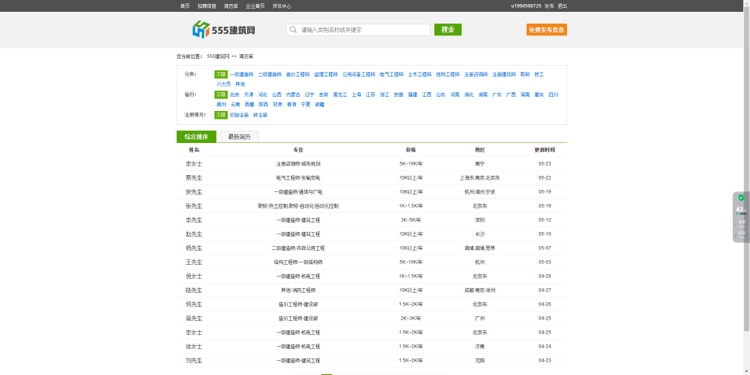Click the 上海市,南京,北京市 region cell
The height and width of the screenshot is (375, 750).
480,178
